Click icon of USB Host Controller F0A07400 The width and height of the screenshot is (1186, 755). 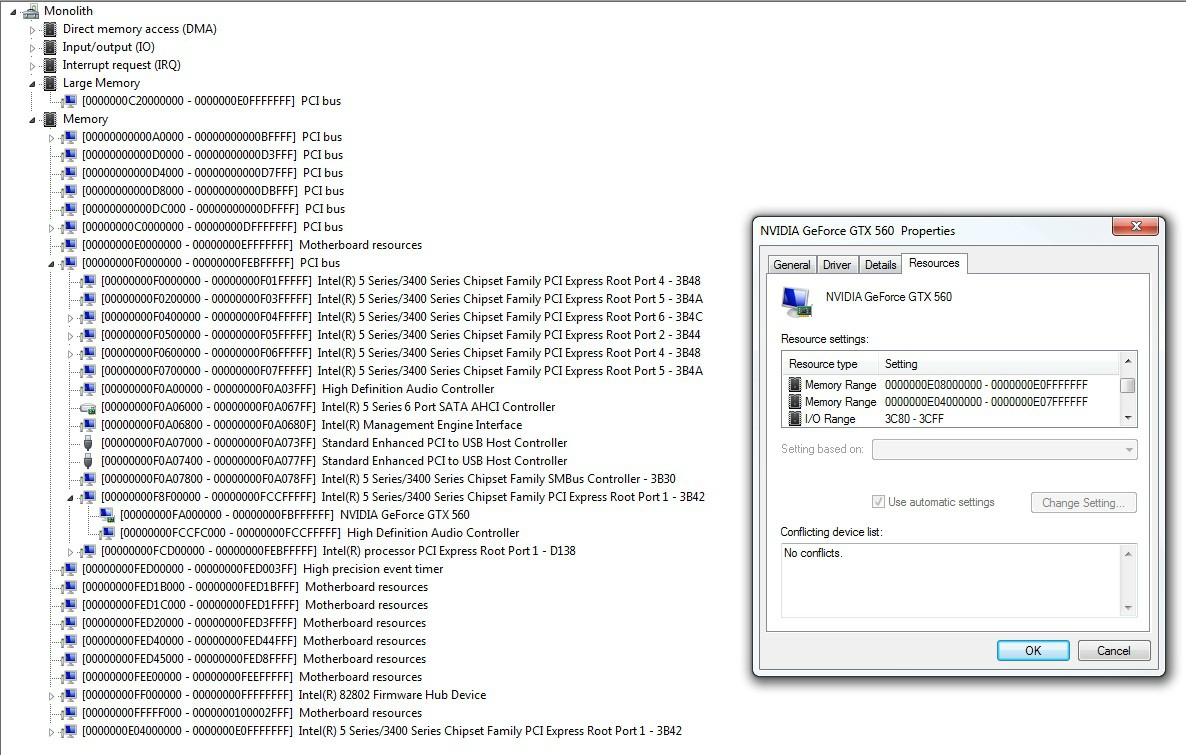coord(88,461)
